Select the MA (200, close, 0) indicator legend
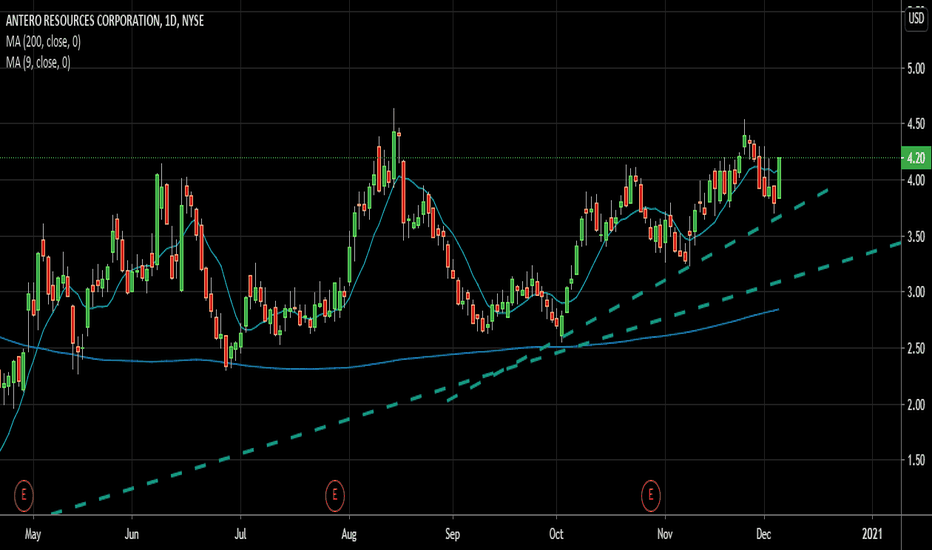932x550 pixels. [43, 42]
